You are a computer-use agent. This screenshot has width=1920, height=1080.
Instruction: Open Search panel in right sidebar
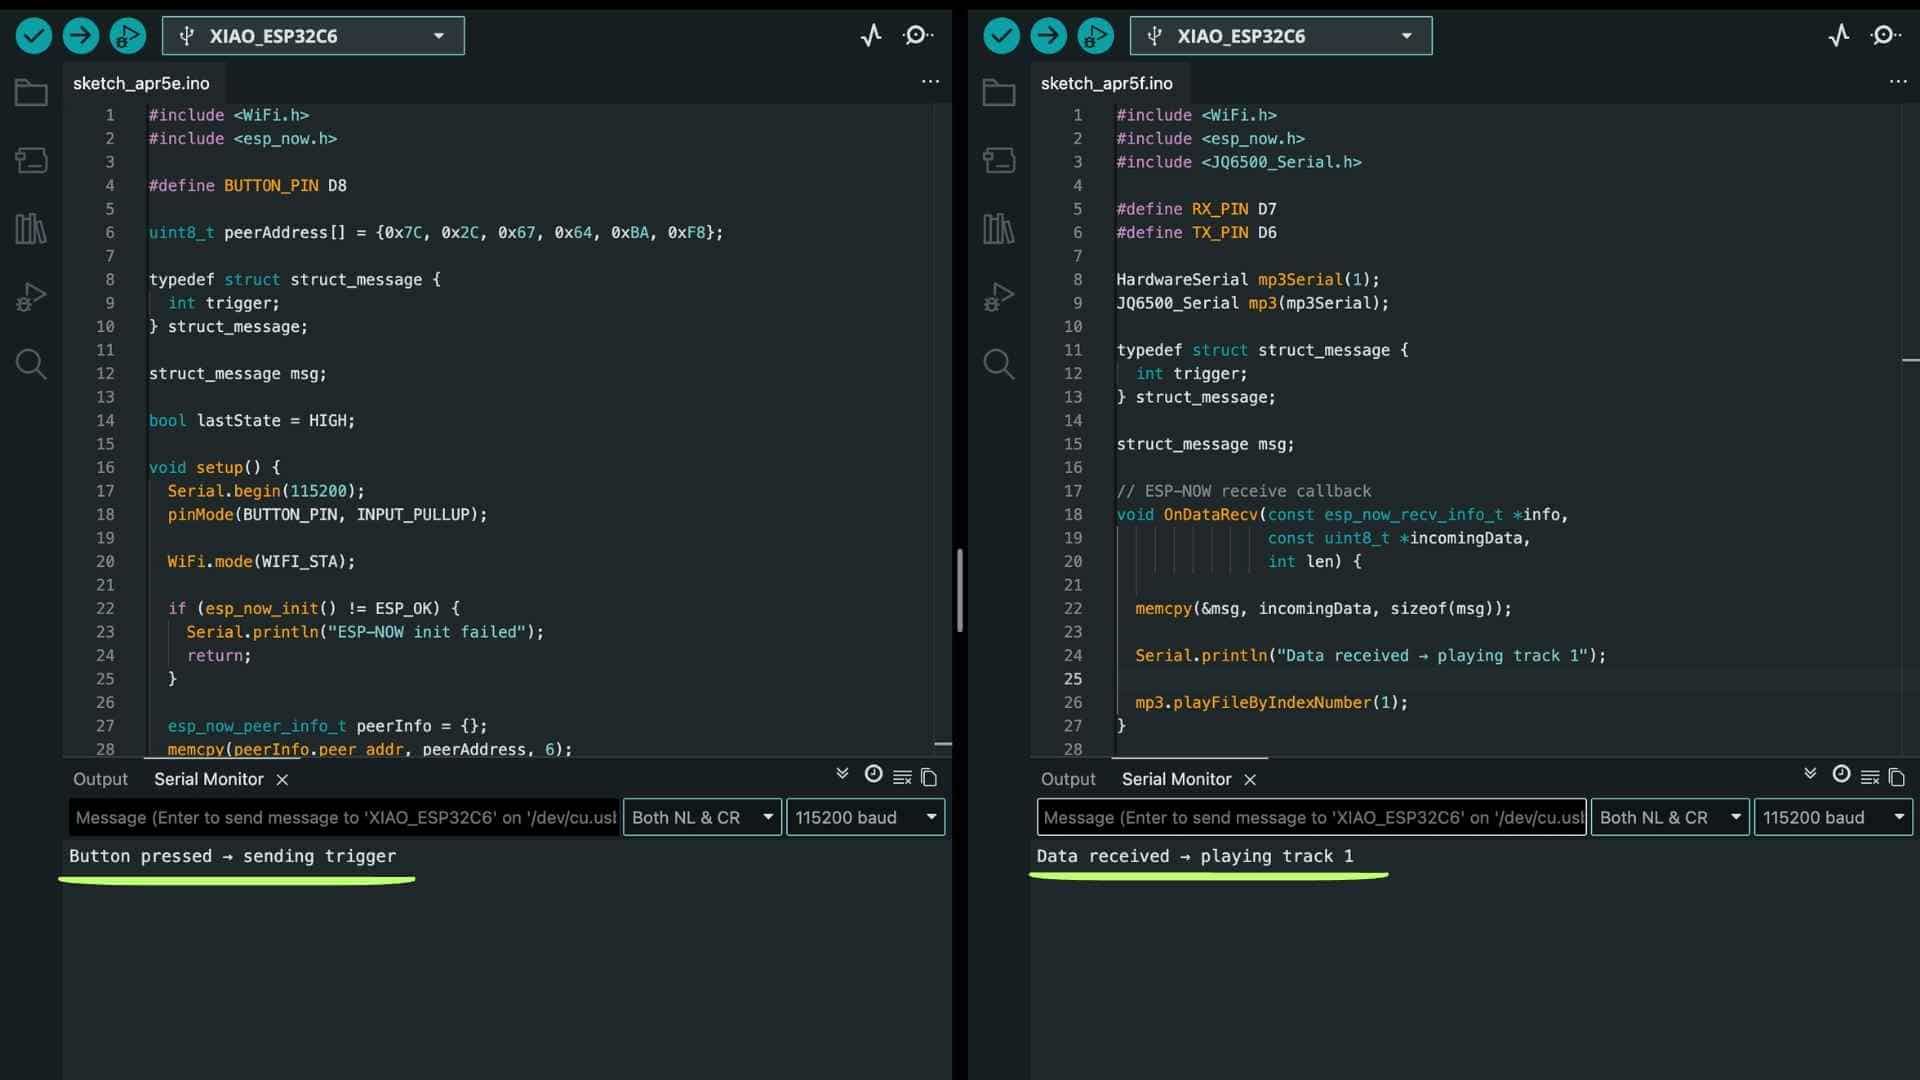click(x=998, y=364)
